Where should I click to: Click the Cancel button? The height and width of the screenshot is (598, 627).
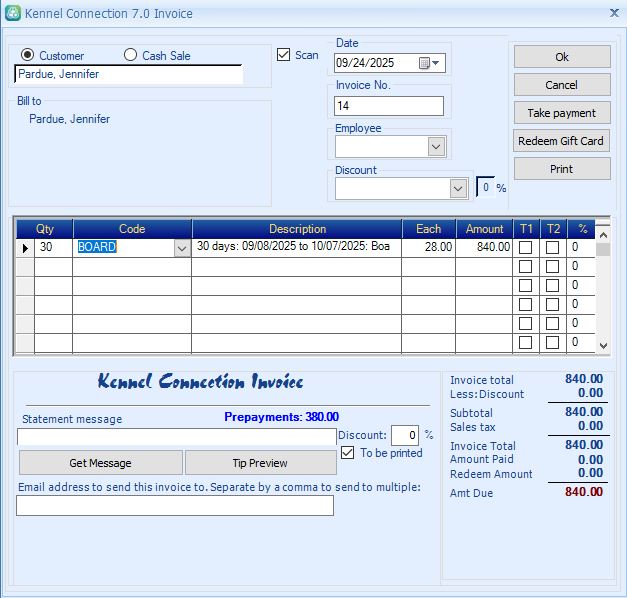[x=562, y=85]
